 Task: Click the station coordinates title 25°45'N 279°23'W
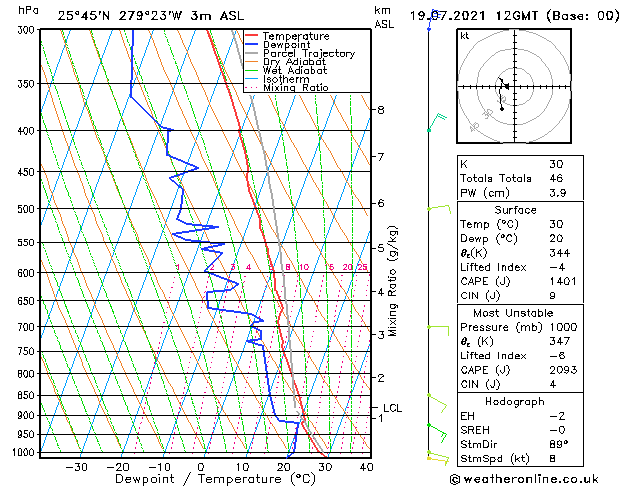[120, 16]
